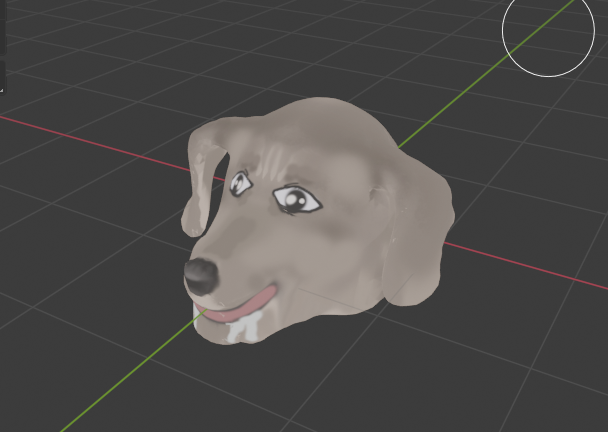Screen dimensions: 608x432
Task: Click the dog's larger cartoon eye
Action: (297, 199)
